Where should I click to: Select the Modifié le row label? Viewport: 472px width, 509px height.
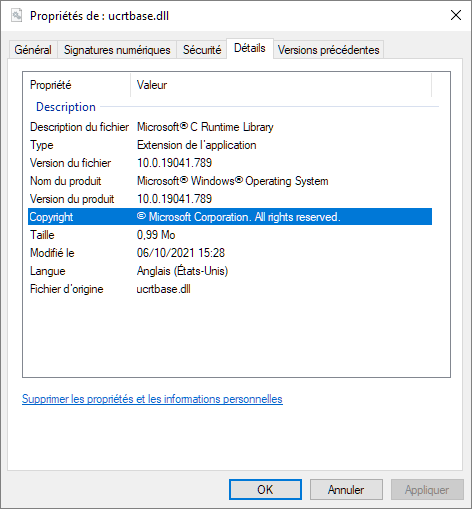point(52,253)
